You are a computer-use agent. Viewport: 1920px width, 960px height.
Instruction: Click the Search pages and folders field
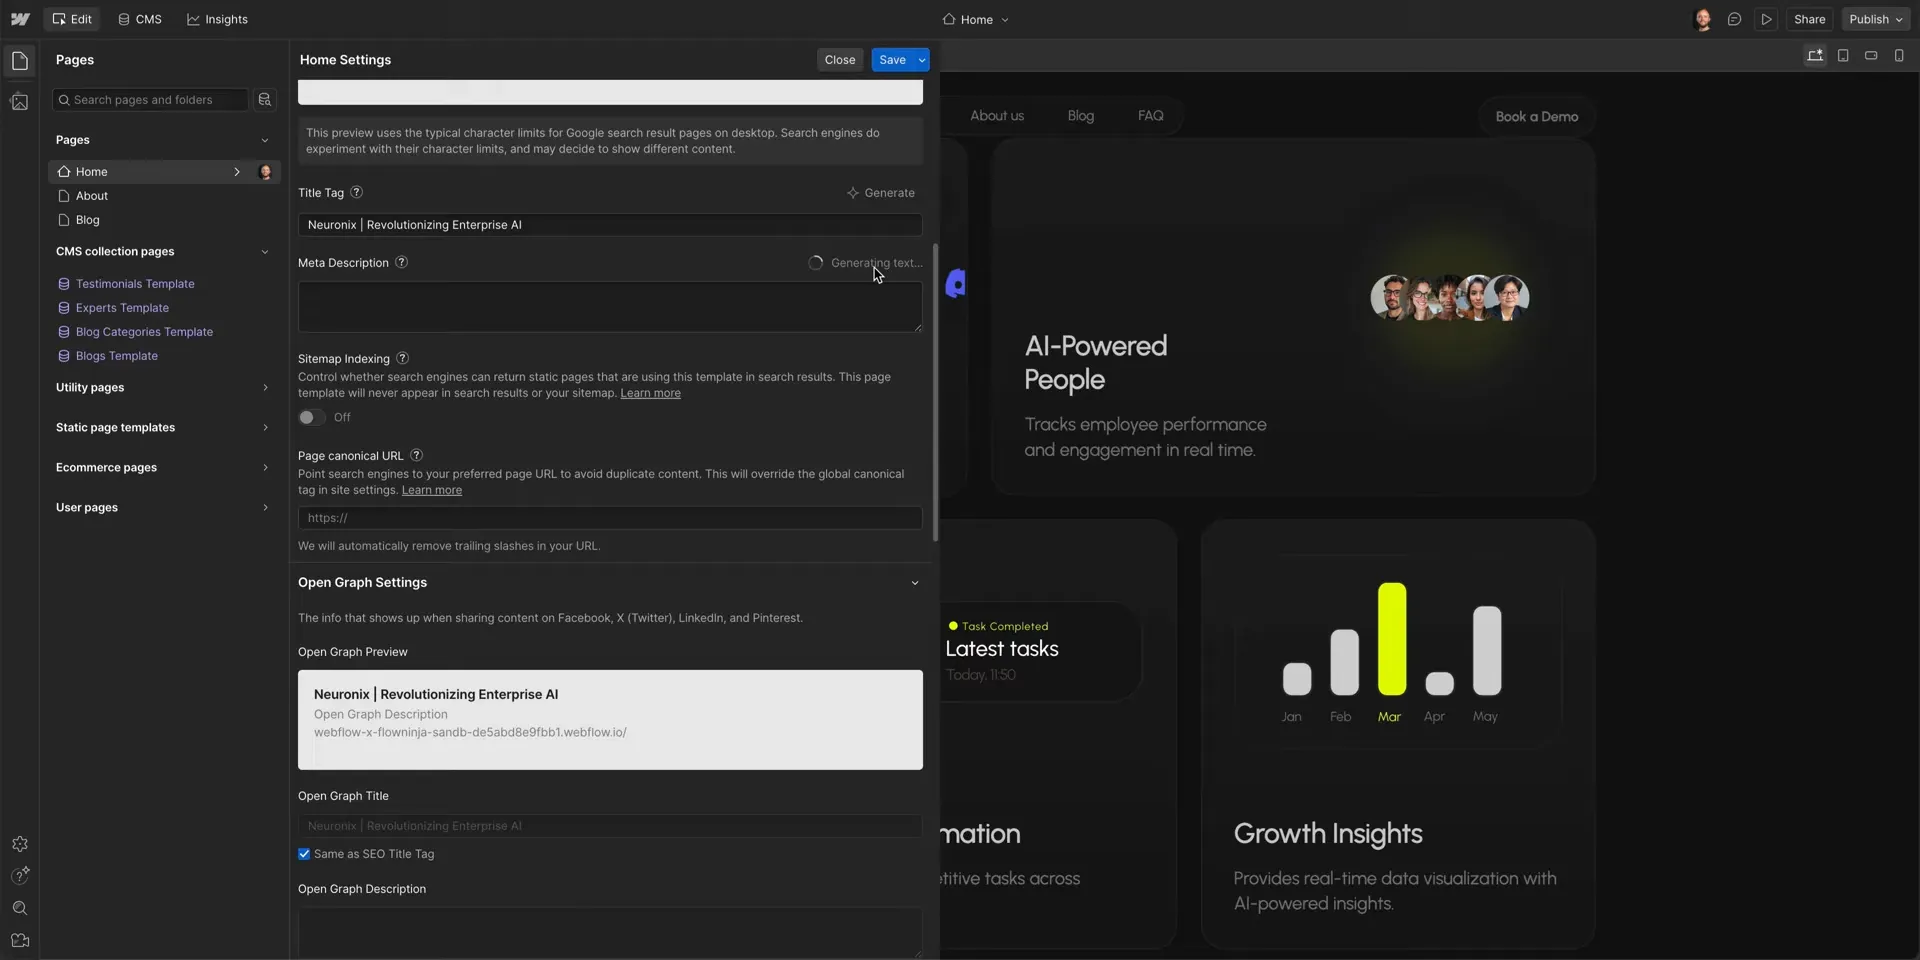tap(150, 100)
